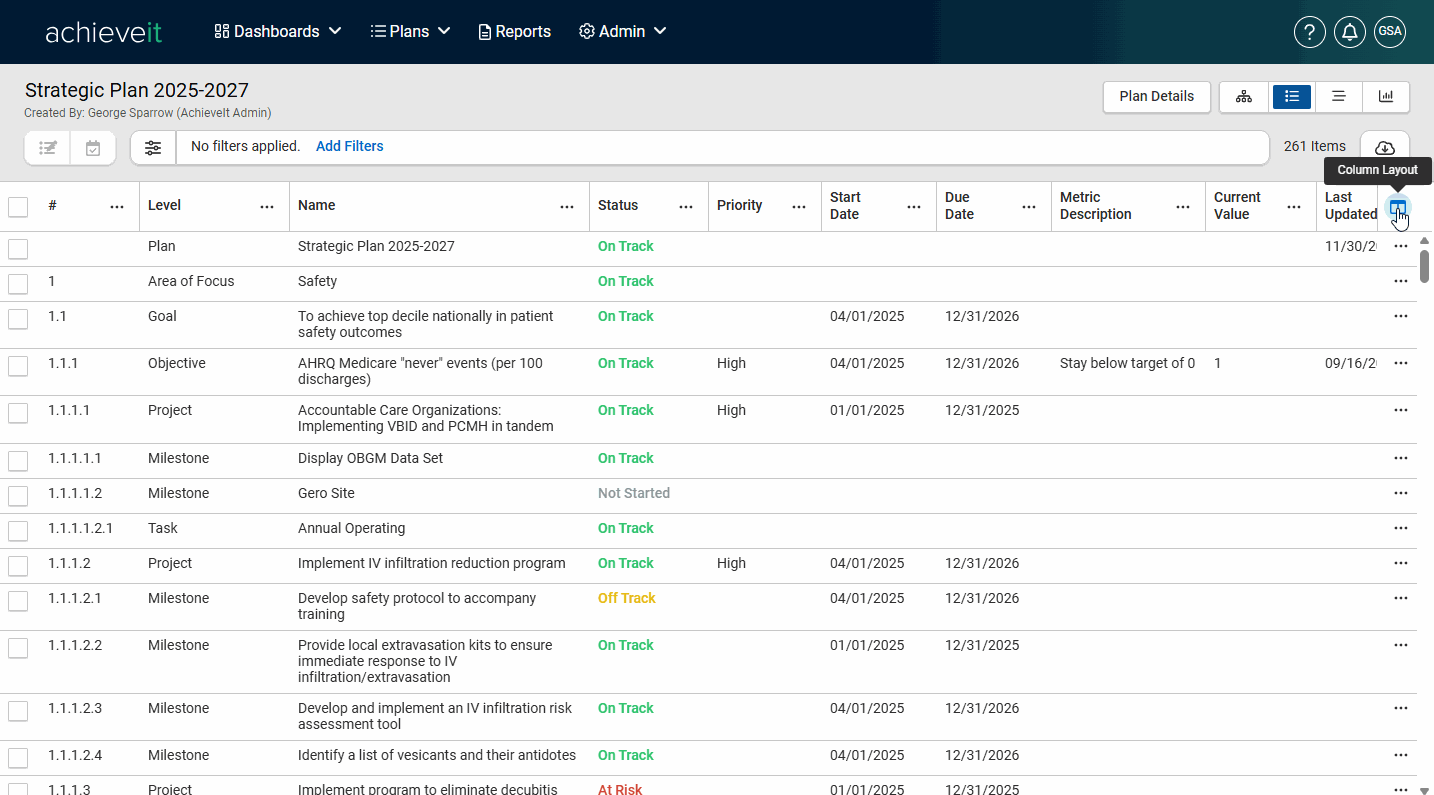
Task: Click the Off Track status text
Action: point(627,598)
